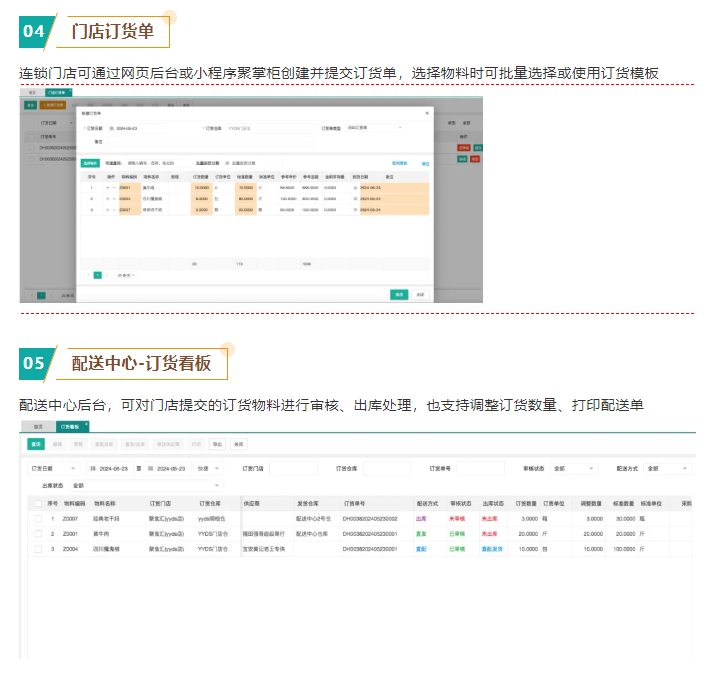Tick checkbox for row 2 黄牛肉 in 订货看板

pos(38,534)
